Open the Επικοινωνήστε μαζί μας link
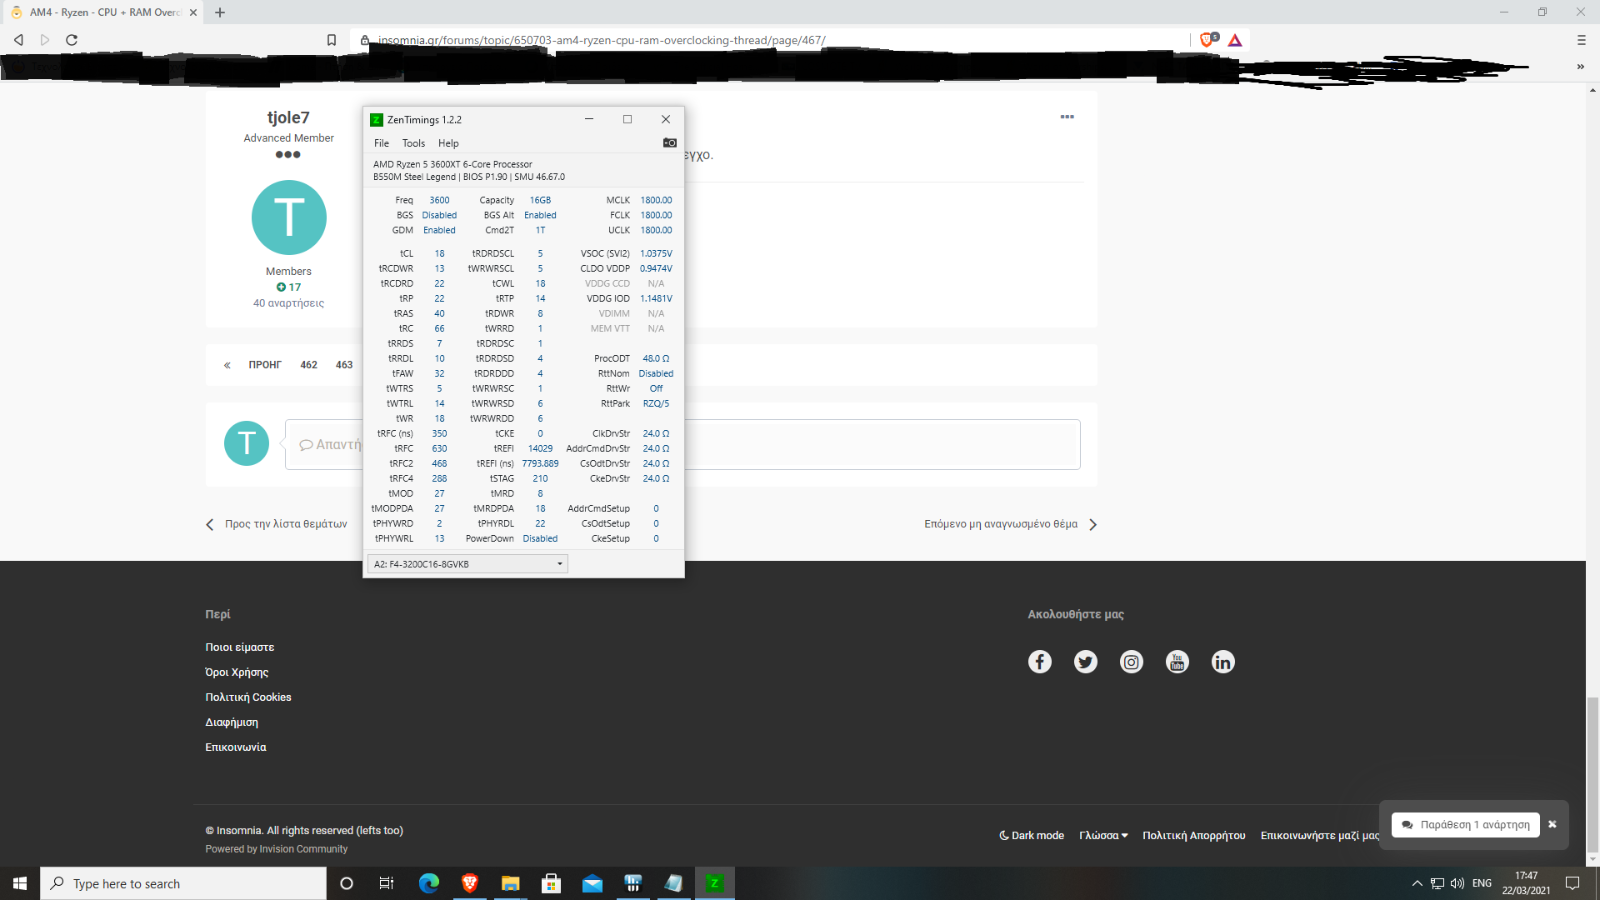This screenshot has height=900, width=1600. pyautogui.click(x=1319, y=835)
